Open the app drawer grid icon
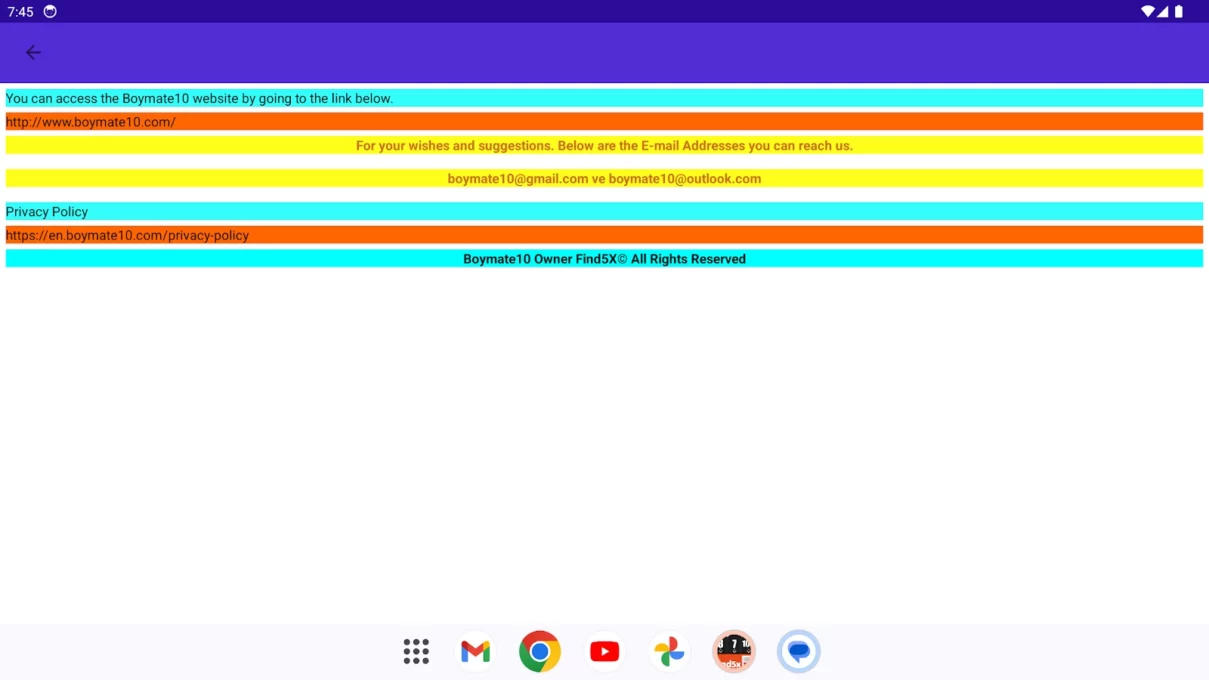1209x680 pixels. point(416,651)
